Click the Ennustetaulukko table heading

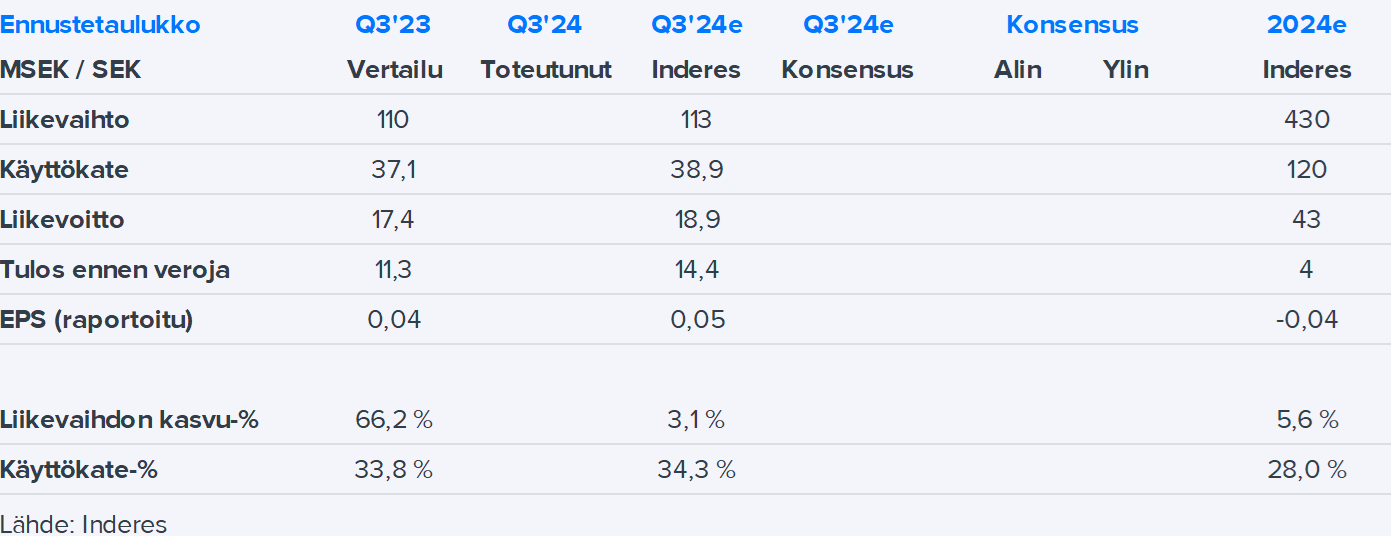[x=100, y=25]
